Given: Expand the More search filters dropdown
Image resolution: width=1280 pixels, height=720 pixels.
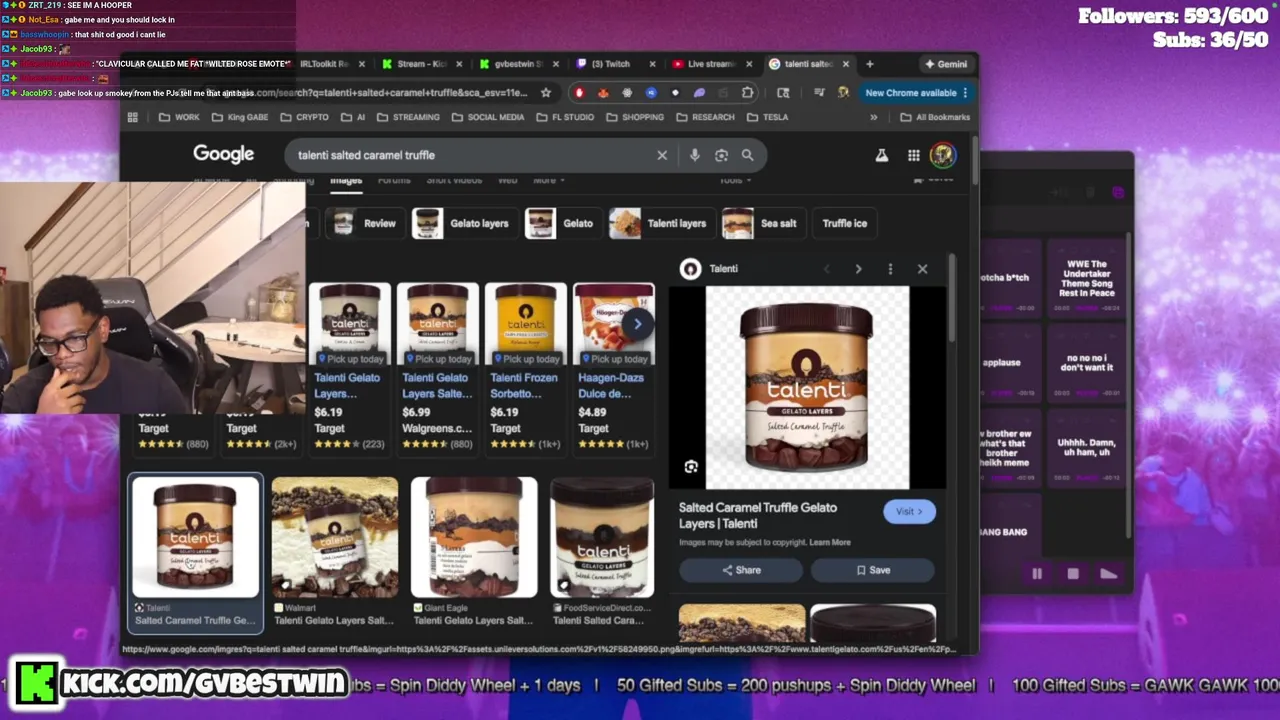Looking at the screenshot, I should 549,180.
